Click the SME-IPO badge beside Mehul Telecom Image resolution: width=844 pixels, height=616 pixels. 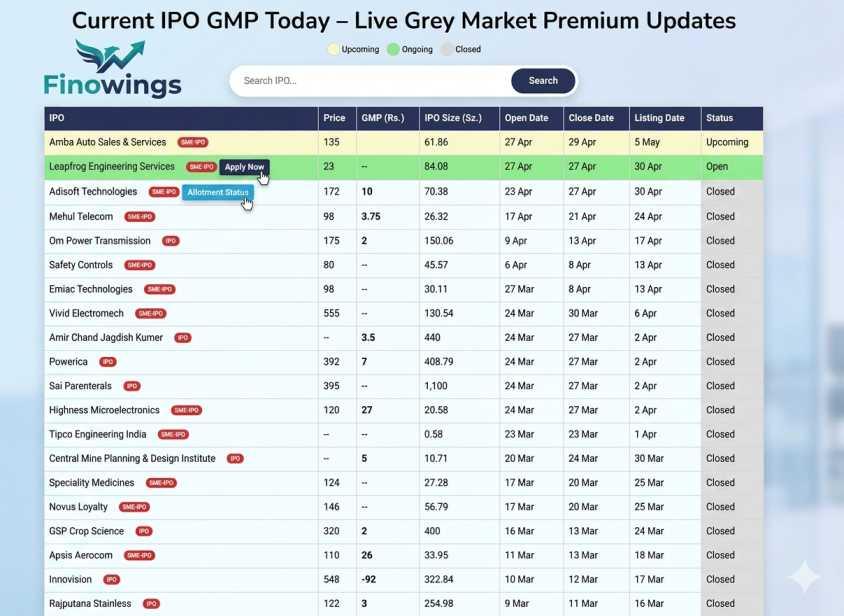tap(140, 217)
